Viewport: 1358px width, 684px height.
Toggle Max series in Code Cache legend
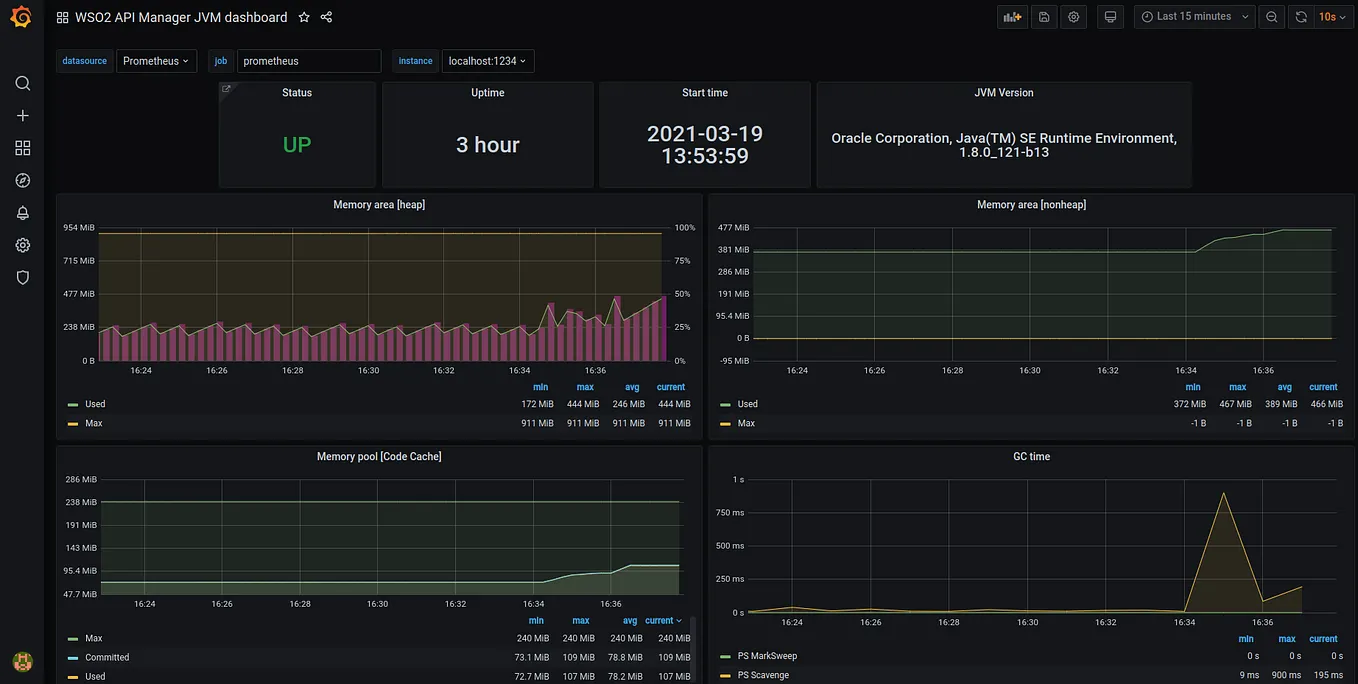(x=94, y=638)
